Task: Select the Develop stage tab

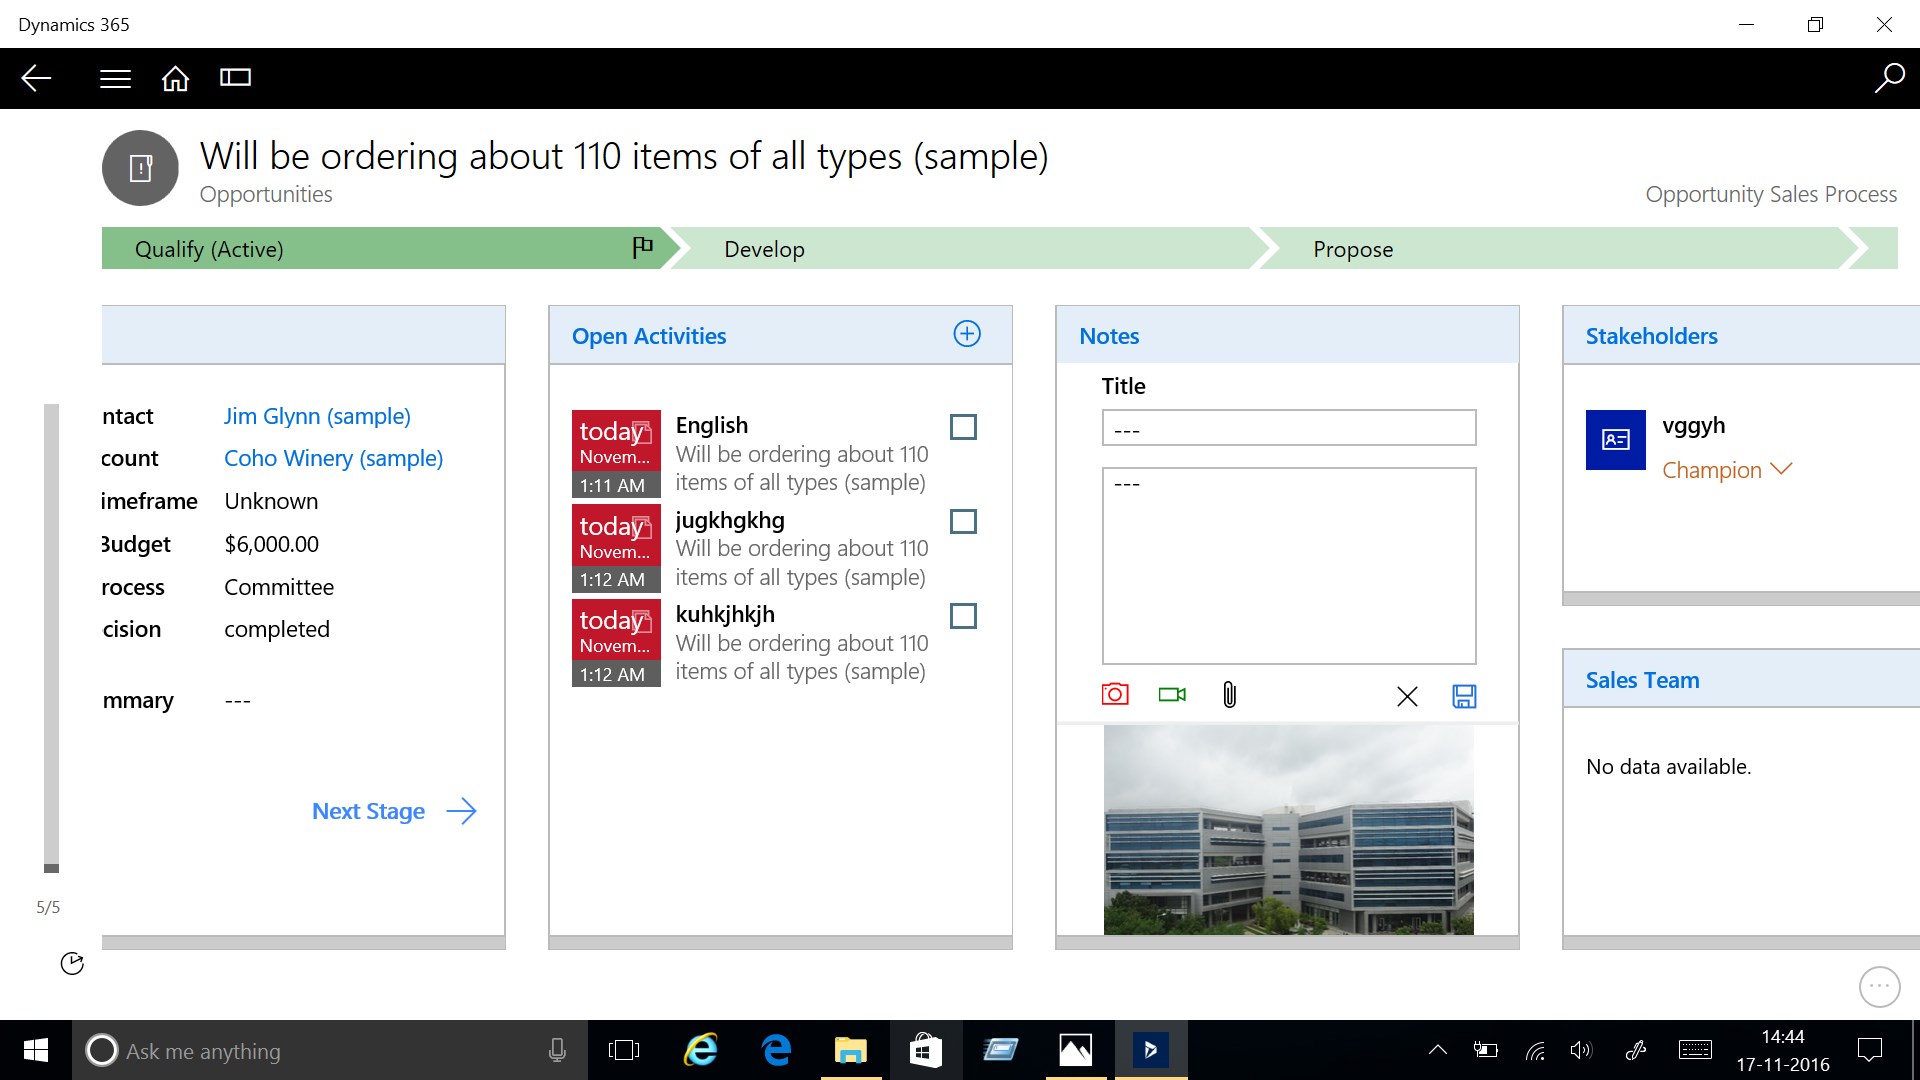Action: click(x=764, y=249)
